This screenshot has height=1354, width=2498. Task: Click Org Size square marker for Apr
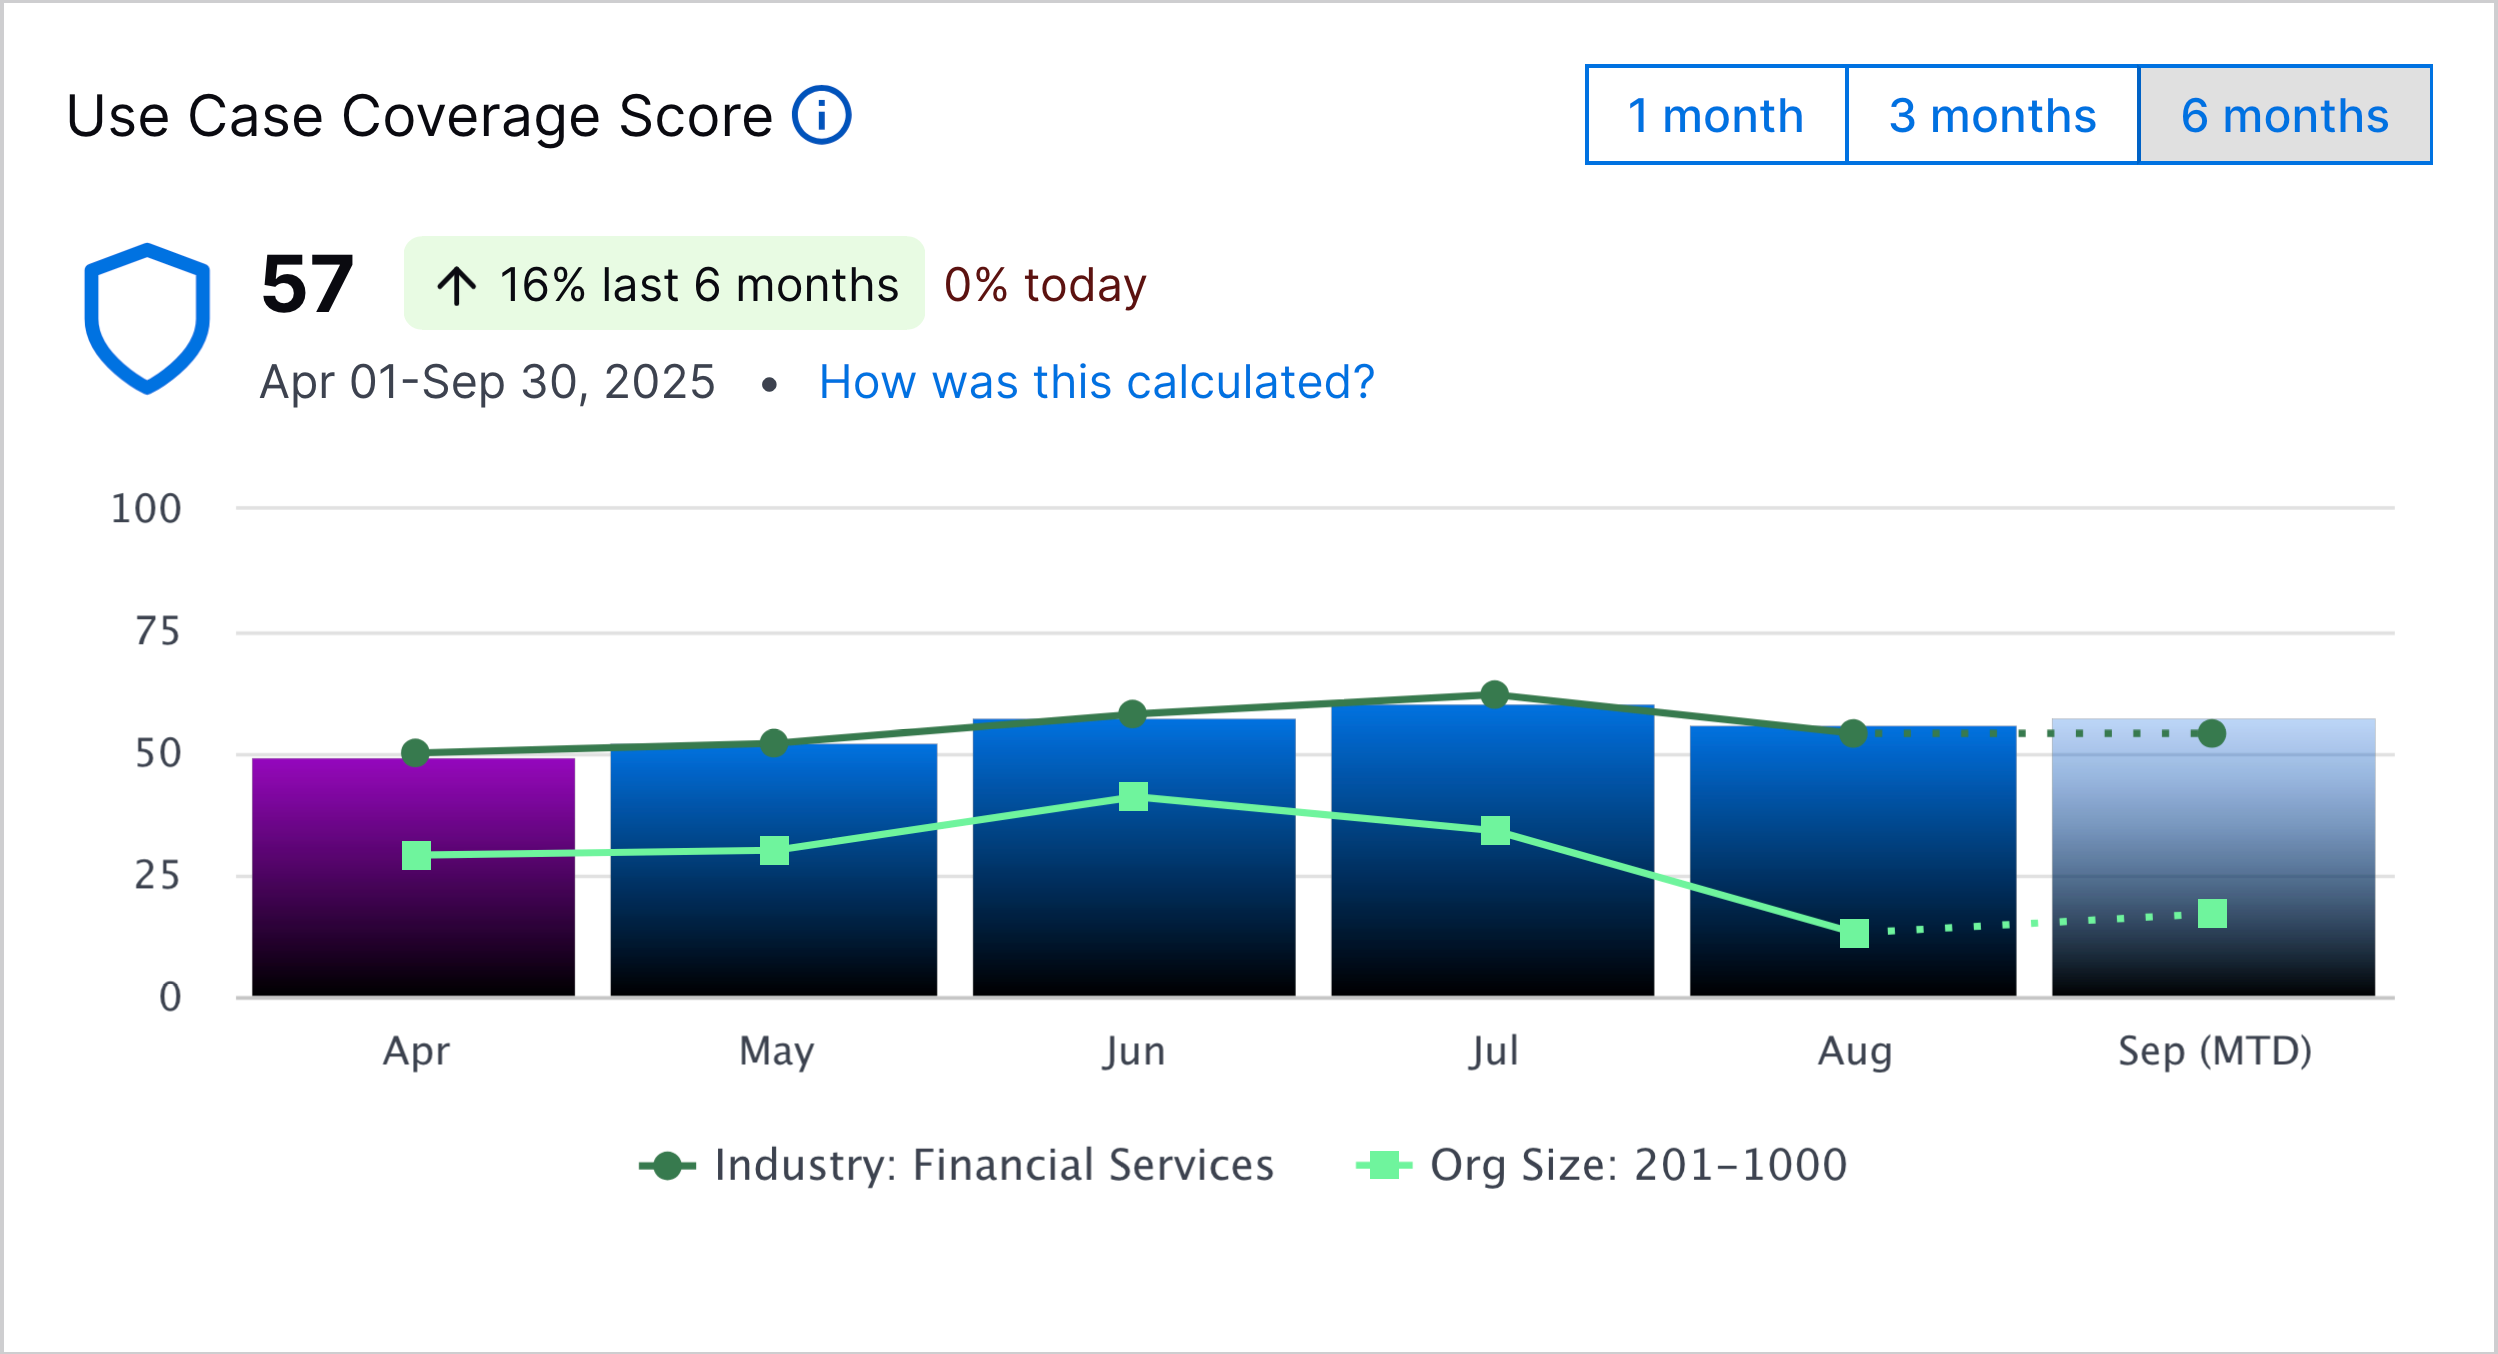[x=416, y=855]
